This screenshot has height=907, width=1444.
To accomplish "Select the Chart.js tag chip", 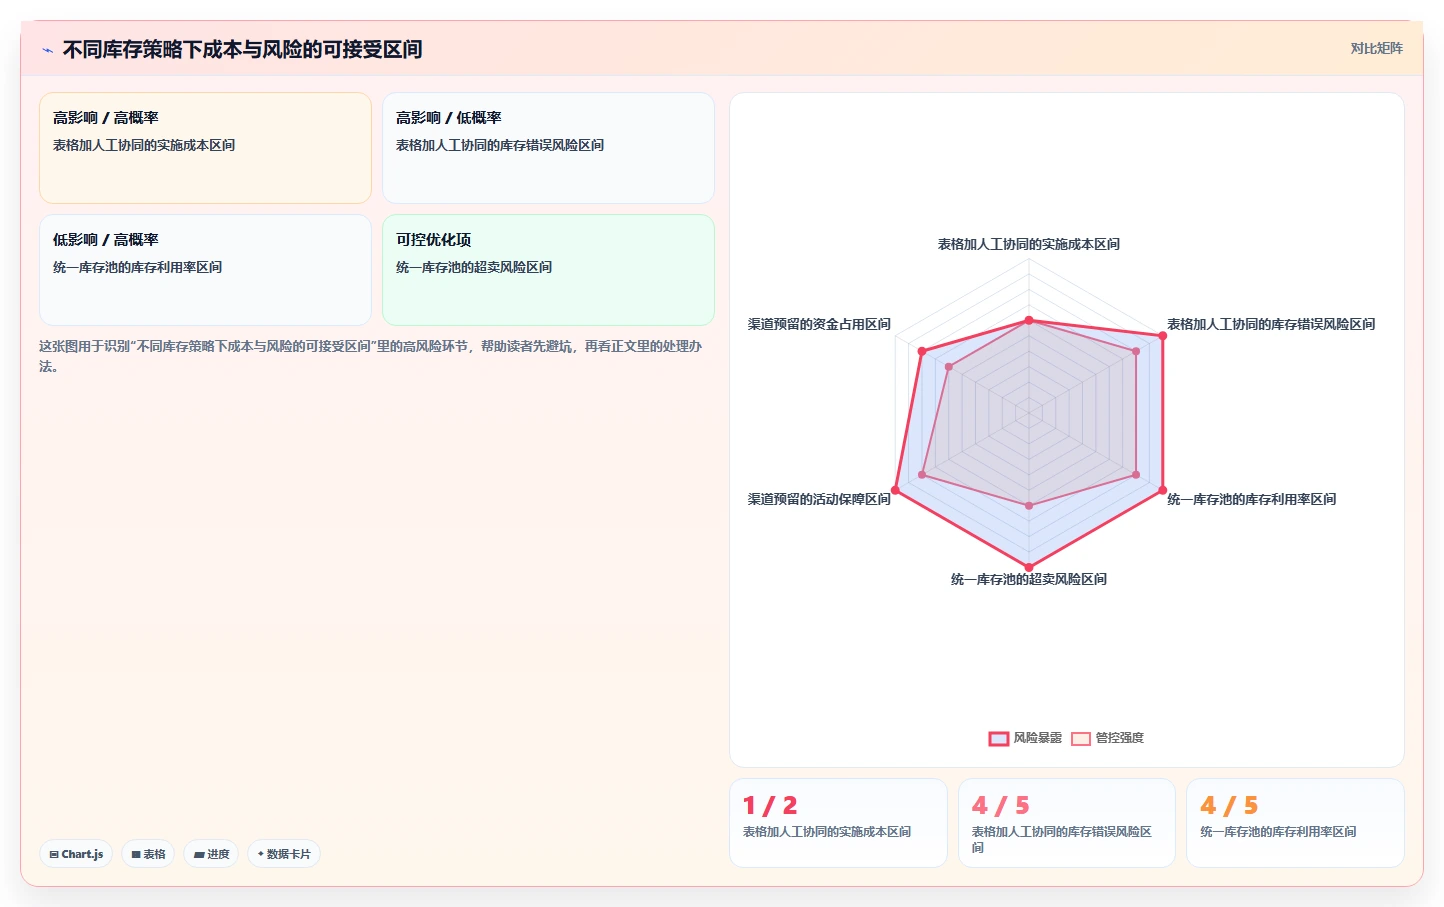I will point(76,854).
